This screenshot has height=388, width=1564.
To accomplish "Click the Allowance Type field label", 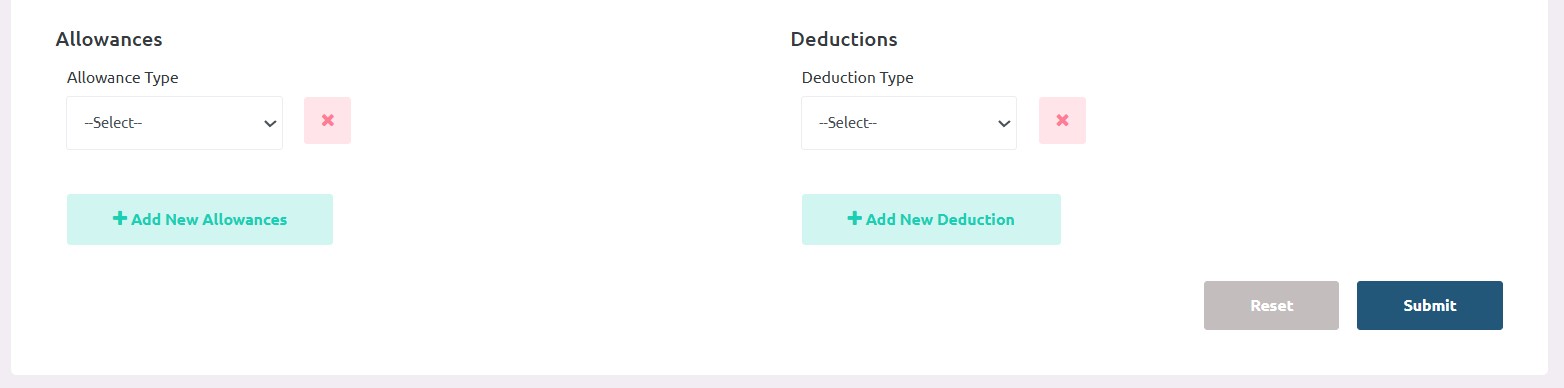I will pyautogui.click(x=122, y=77).
